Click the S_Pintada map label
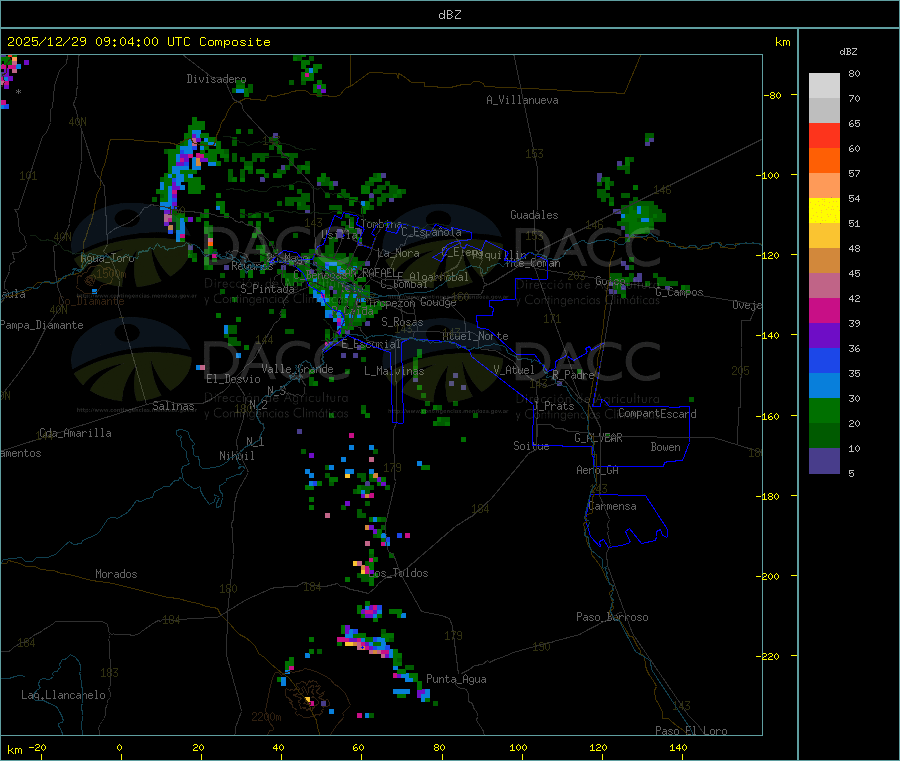This screenshot has width=900, height=761. (267, 289)
